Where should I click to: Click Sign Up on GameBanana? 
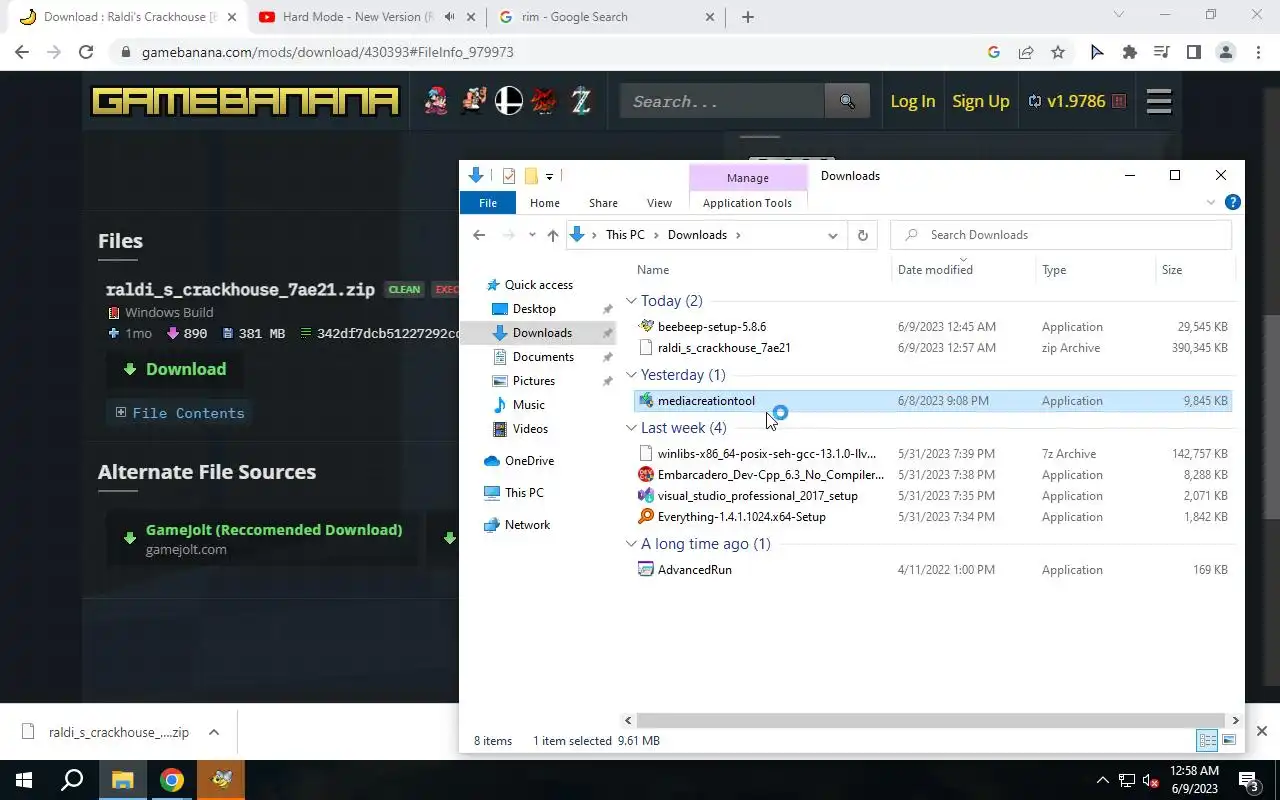point(981,101)
